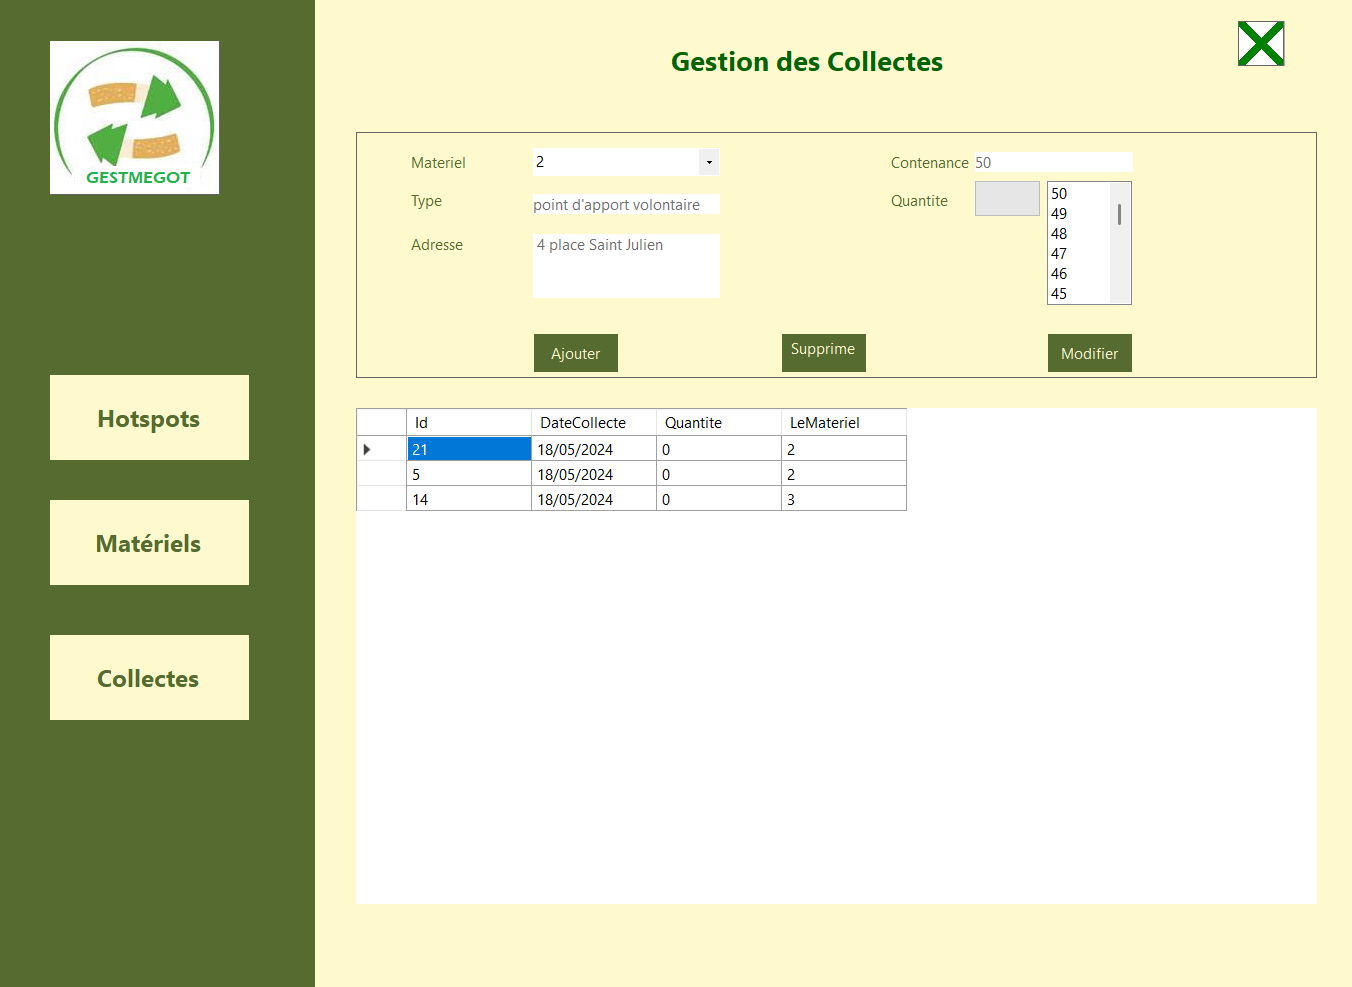1352x987 pixels.
Task: Focus the Adresse text area
Action: (x=625, y=266)
